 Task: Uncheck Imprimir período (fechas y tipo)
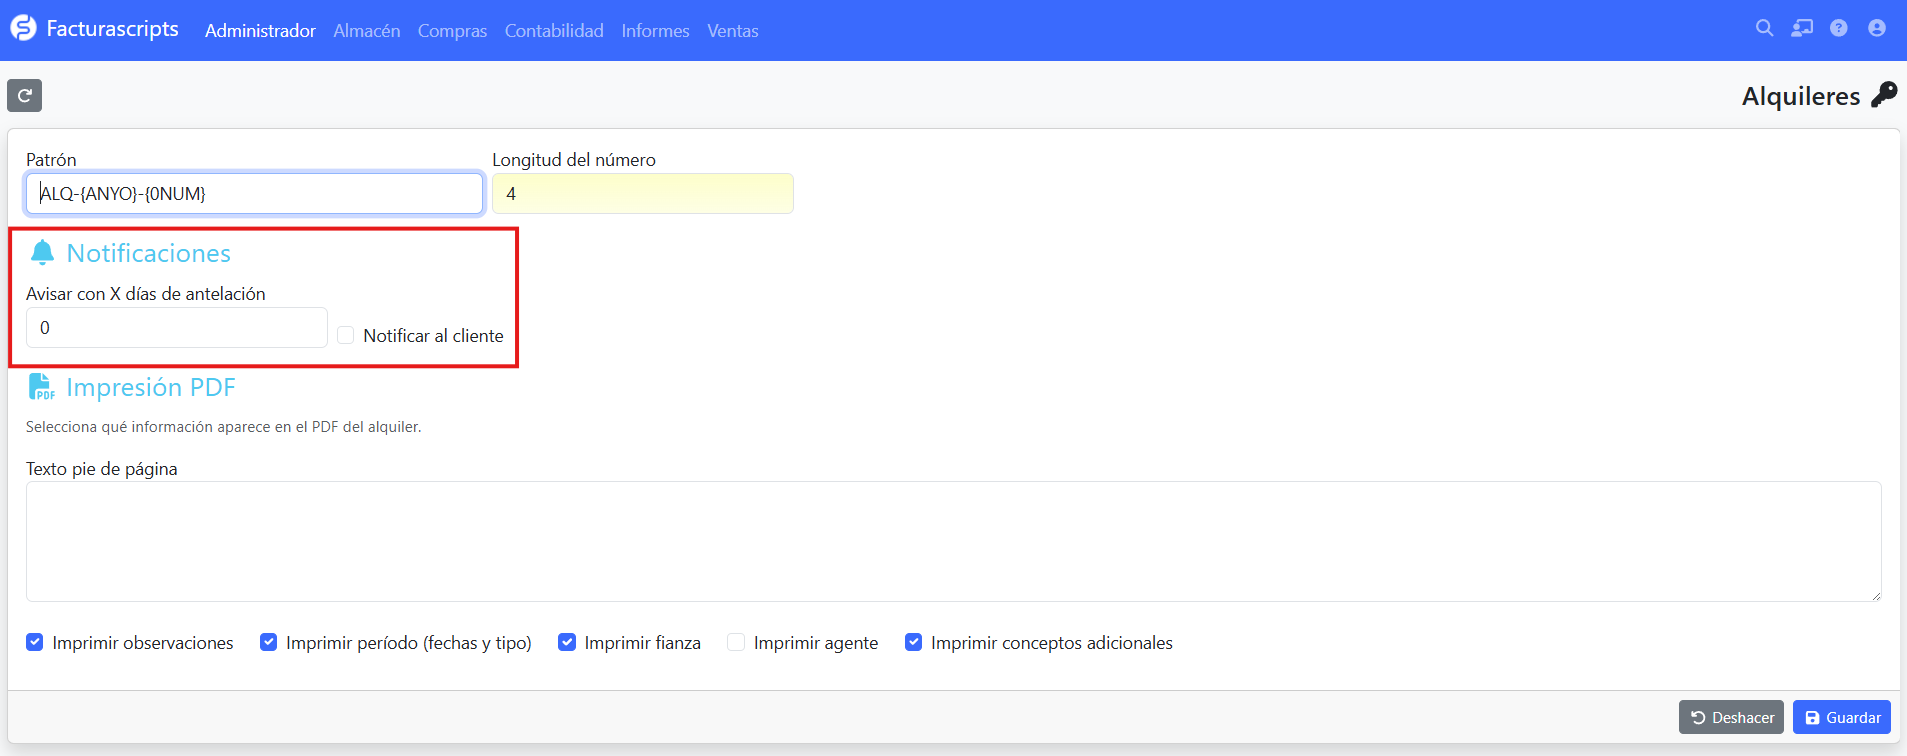268,642
